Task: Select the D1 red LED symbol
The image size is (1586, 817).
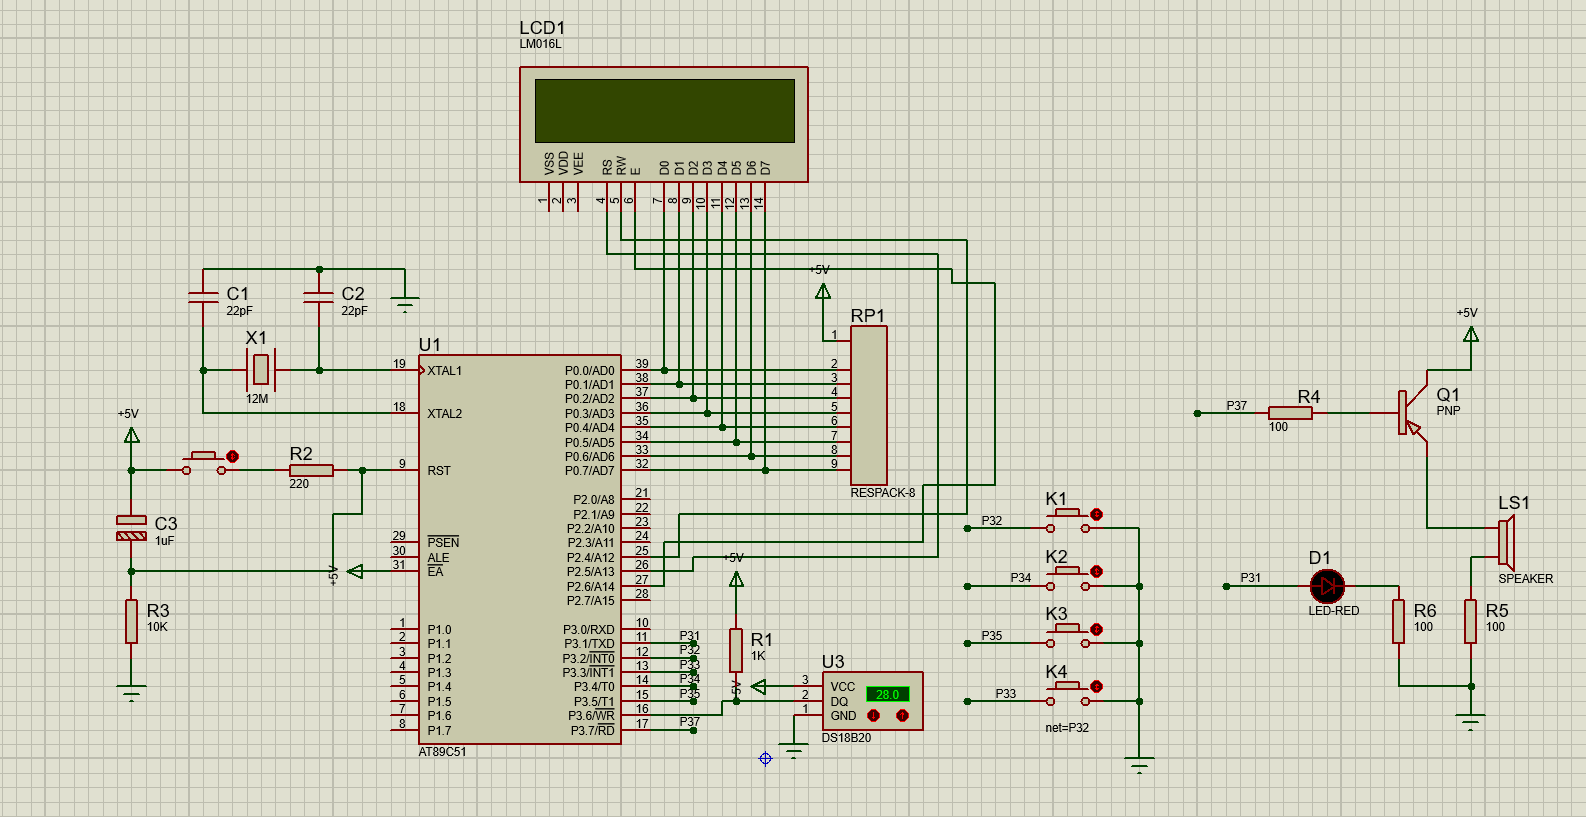Action: click(x=1327, y=586)
